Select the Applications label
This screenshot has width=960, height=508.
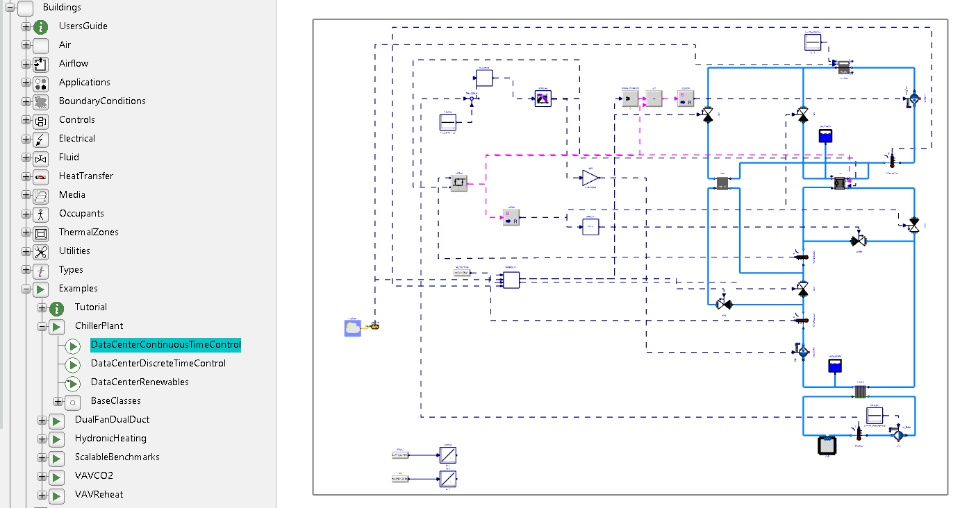pyautogui.click(x=84, y=82)
